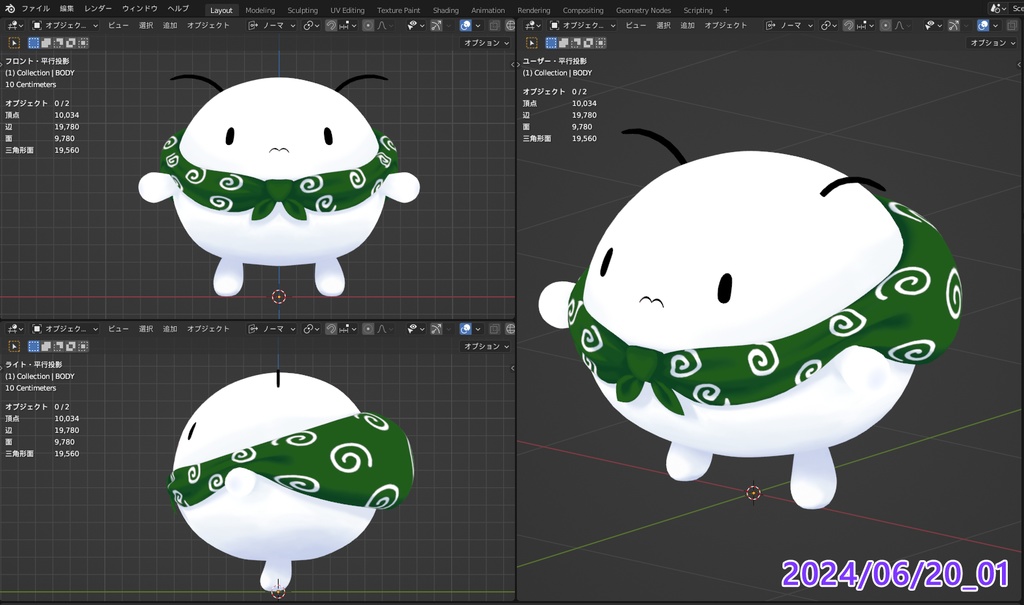The width and height of the screenshot is (1024, 605).
Task: Toggle proportional editing in front view
Action: (x=368, y=25)
